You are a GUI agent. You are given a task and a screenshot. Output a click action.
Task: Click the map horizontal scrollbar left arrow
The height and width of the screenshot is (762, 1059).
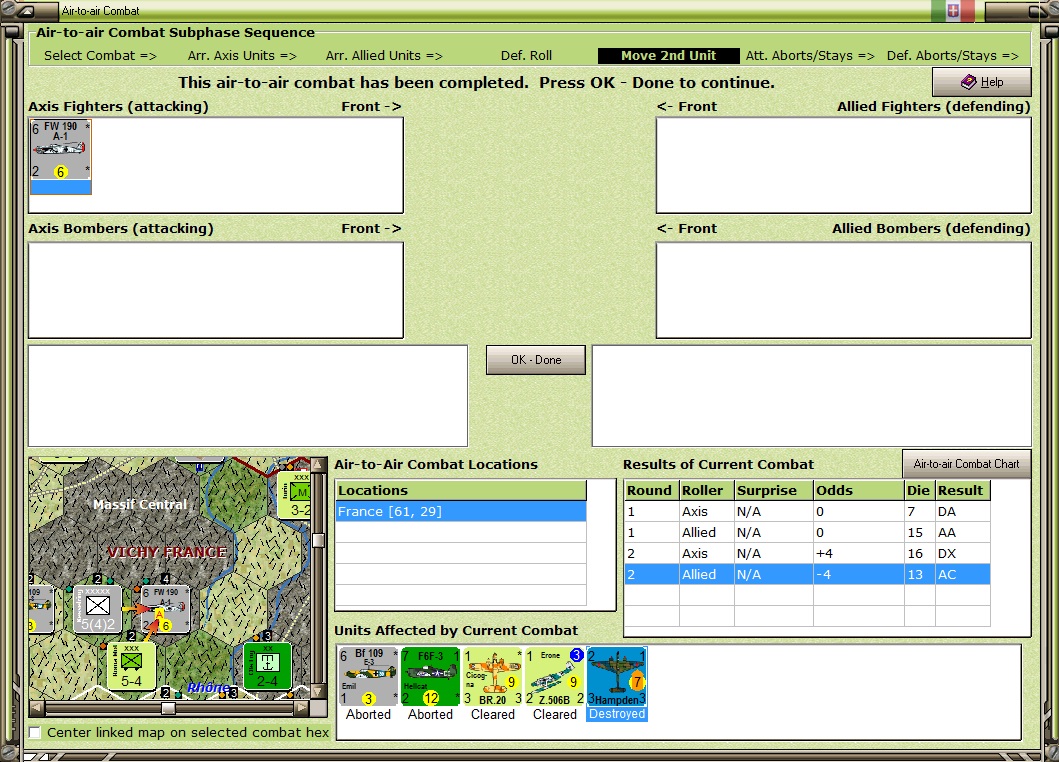point(36,707)
